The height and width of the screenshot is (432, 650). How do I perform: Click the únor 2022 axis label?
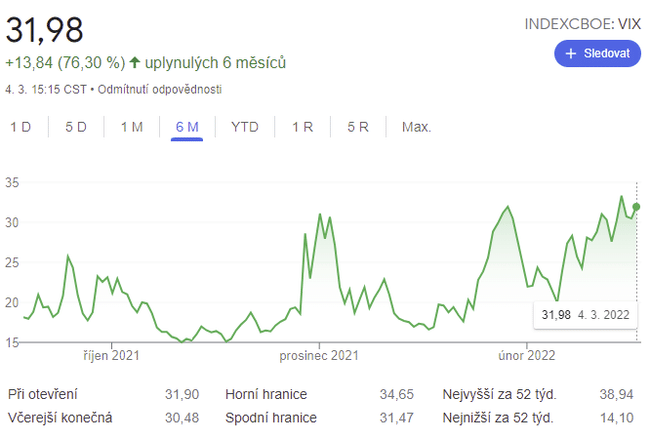527,355
